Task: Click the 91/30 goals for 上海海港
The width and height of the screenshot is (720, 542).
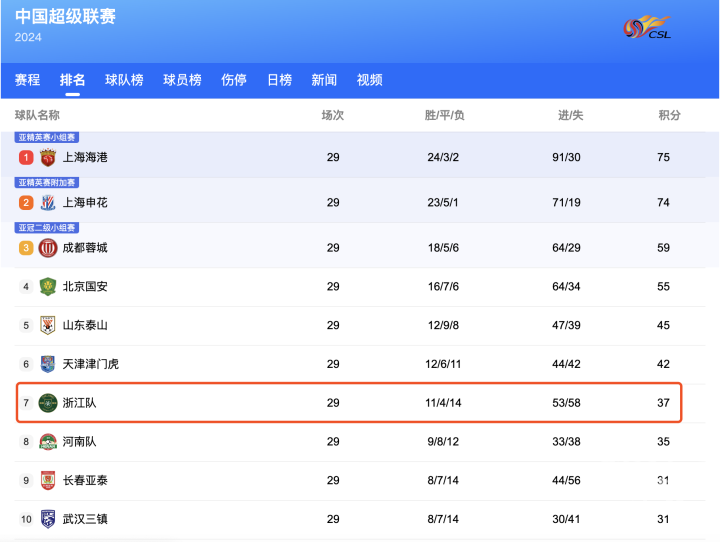Action: 566,158
